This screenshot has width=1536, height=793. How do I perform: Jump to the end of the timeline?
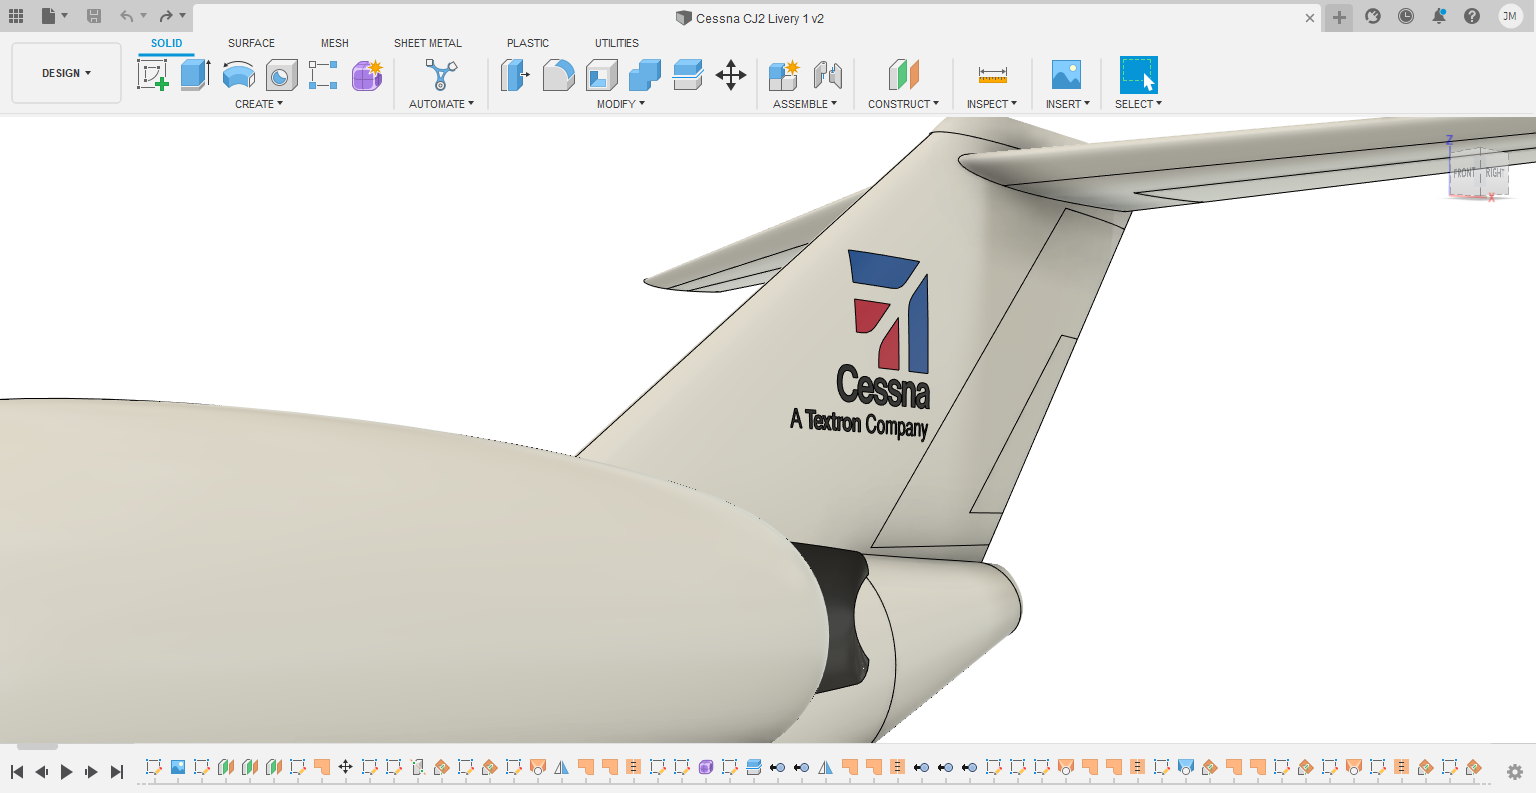pos(117,772)
